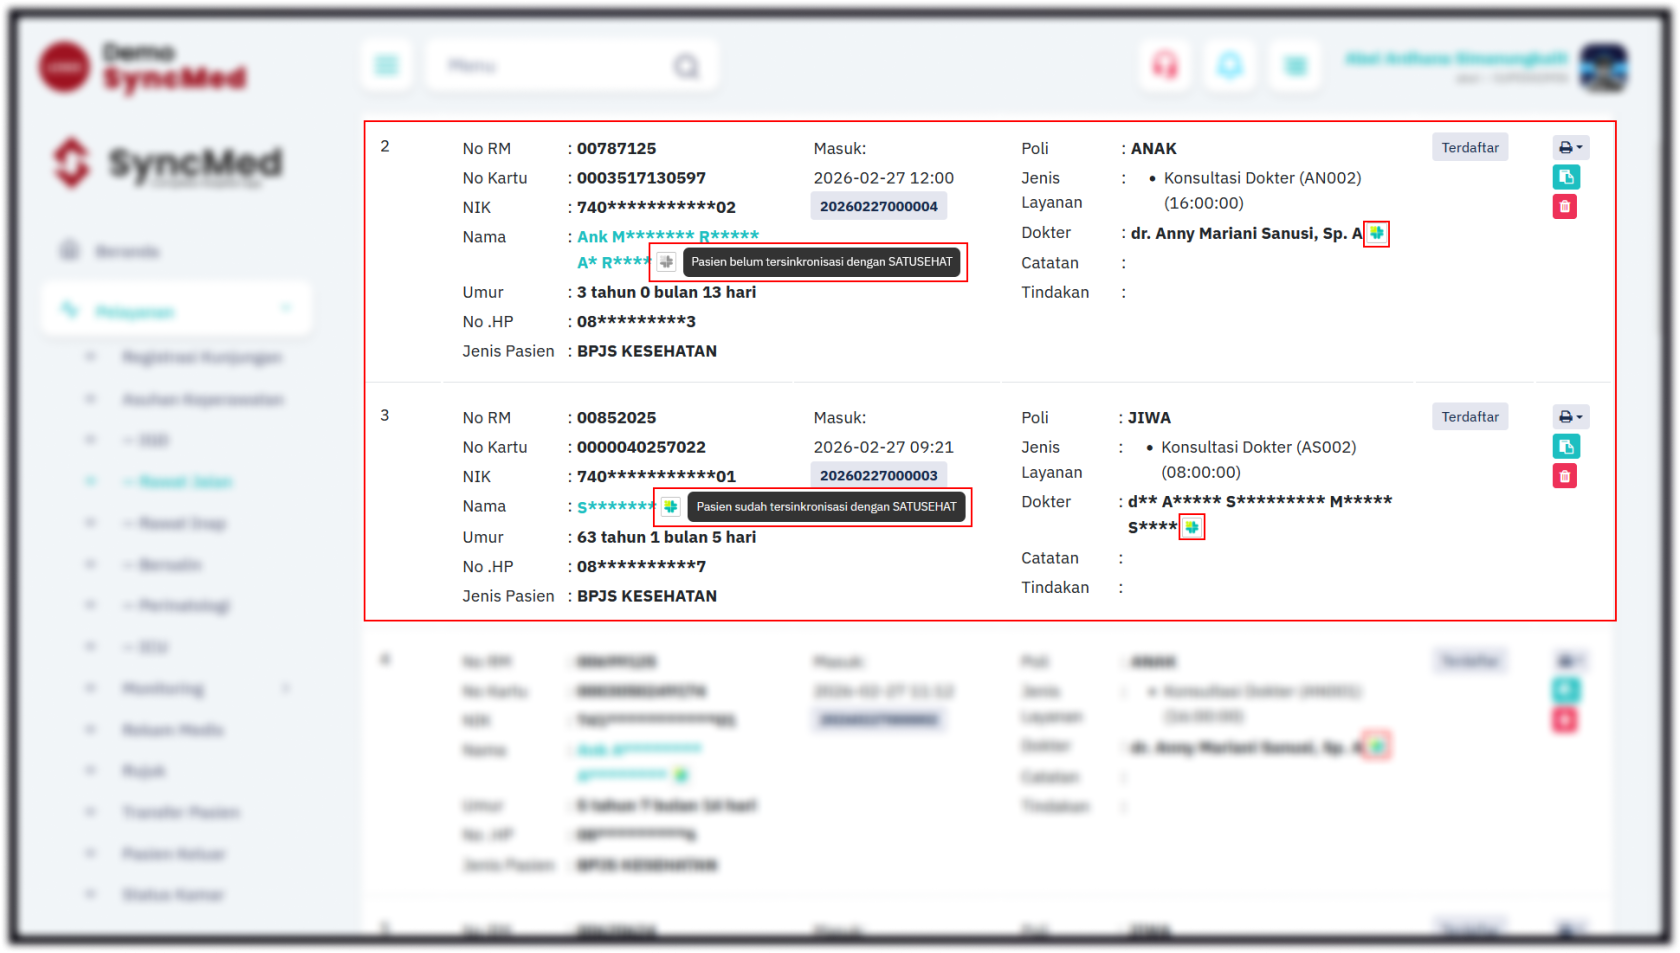Toggle sidebar with hamburger menu icon
This screenshot has height=953, width=1680.
387,66
